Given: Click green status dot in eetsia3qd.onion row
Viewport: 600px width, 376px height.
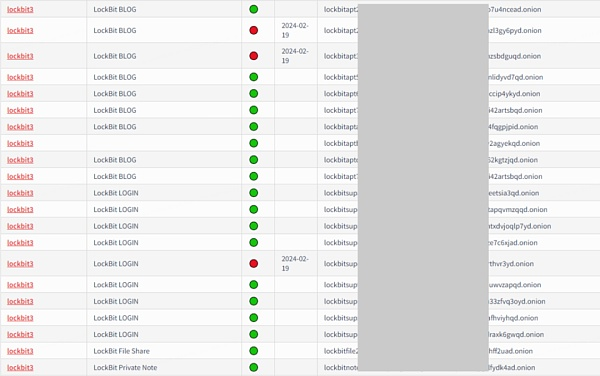Looking at the screenshot, I should click(253, 193).
